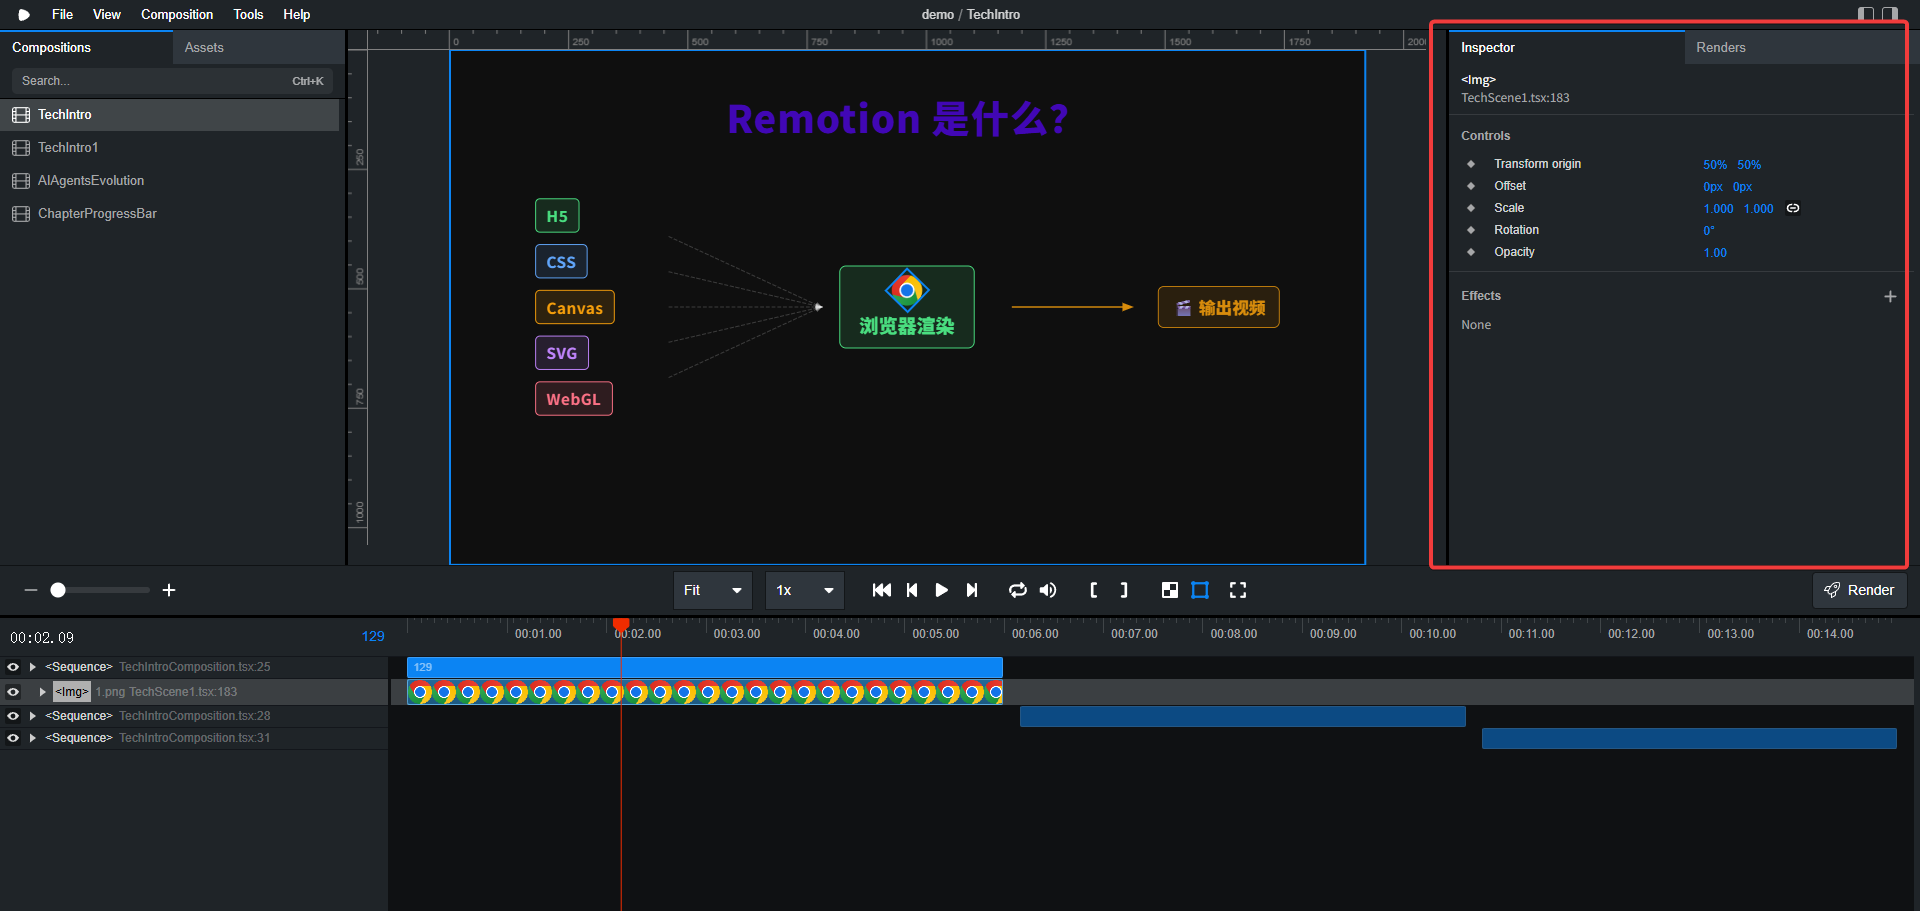Viewport: 1920px width, 911px height.
Task: Click the zoom out minus icon
Action: tap(31, 590)
